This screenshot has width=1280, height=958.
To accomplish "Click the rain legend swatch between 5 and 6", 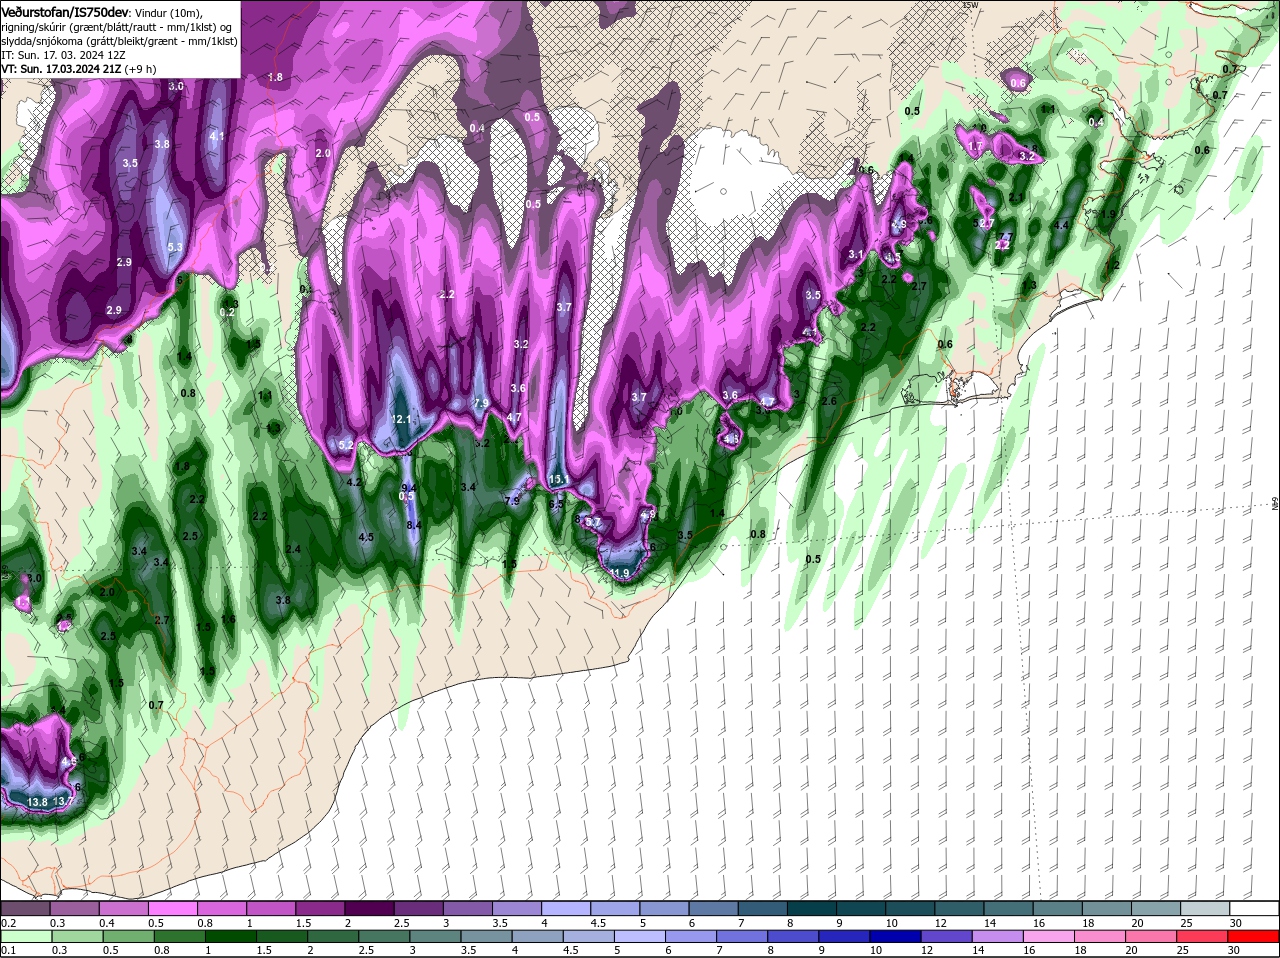I will pos(642,936).
